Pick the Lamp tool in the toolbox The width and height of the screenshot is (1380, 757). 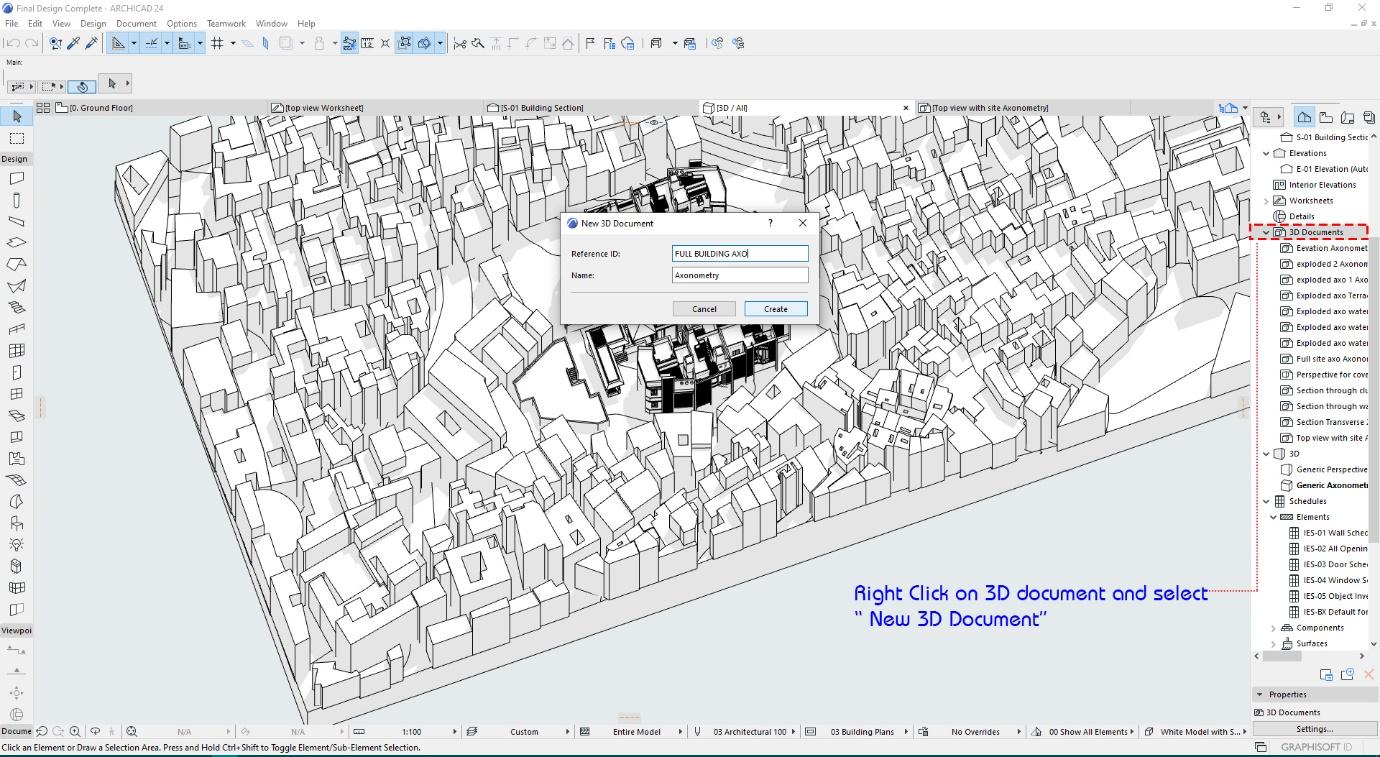(16, 545)
